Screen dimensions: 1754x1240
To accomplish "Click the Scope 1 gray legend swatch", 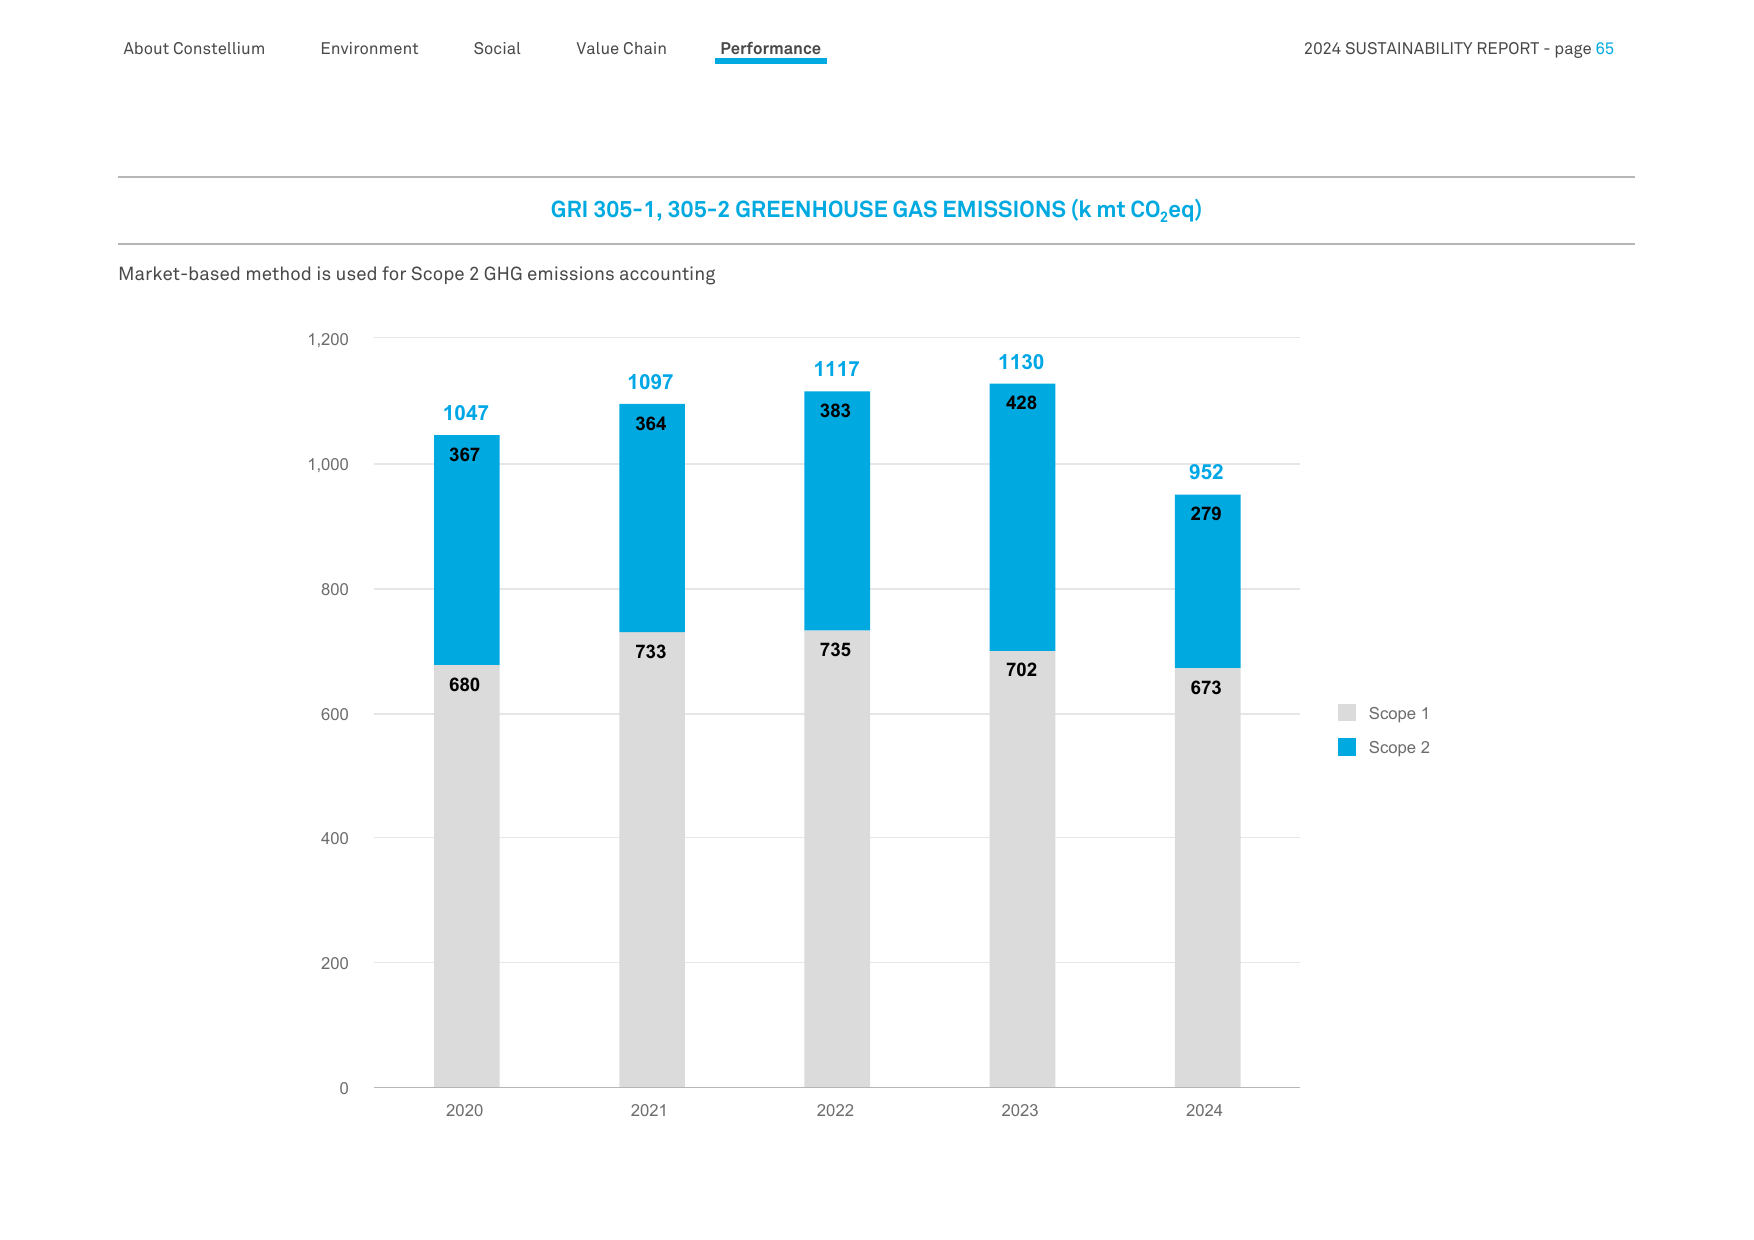I will 1347,713.
